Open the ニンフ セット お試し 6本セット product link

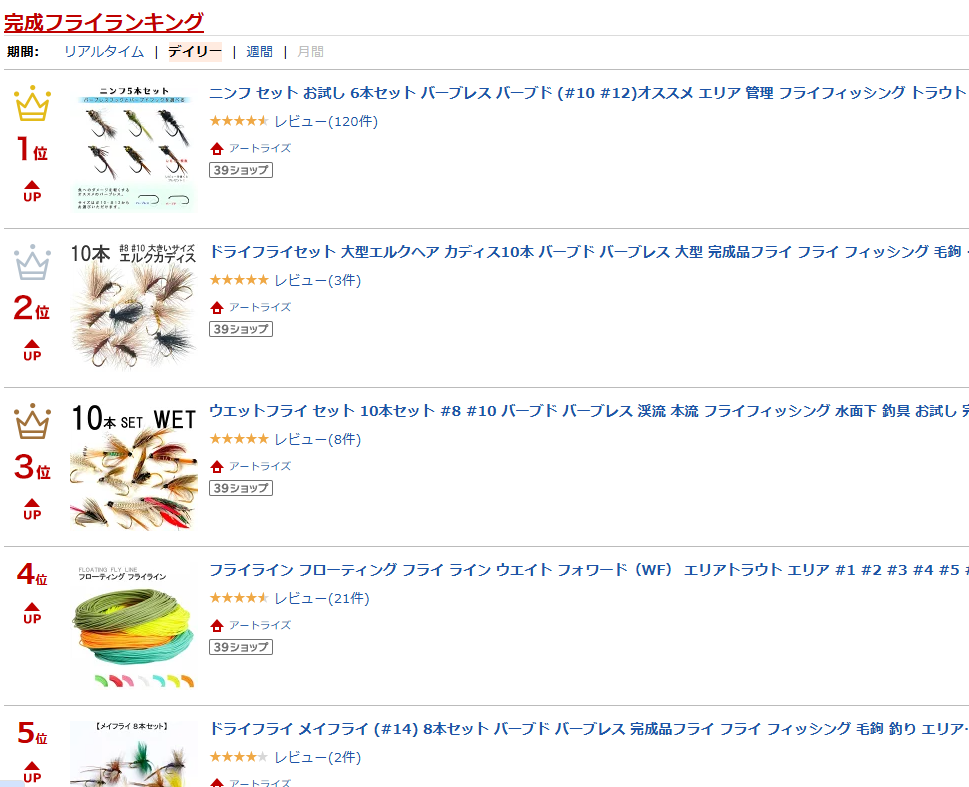pos(587,93)
